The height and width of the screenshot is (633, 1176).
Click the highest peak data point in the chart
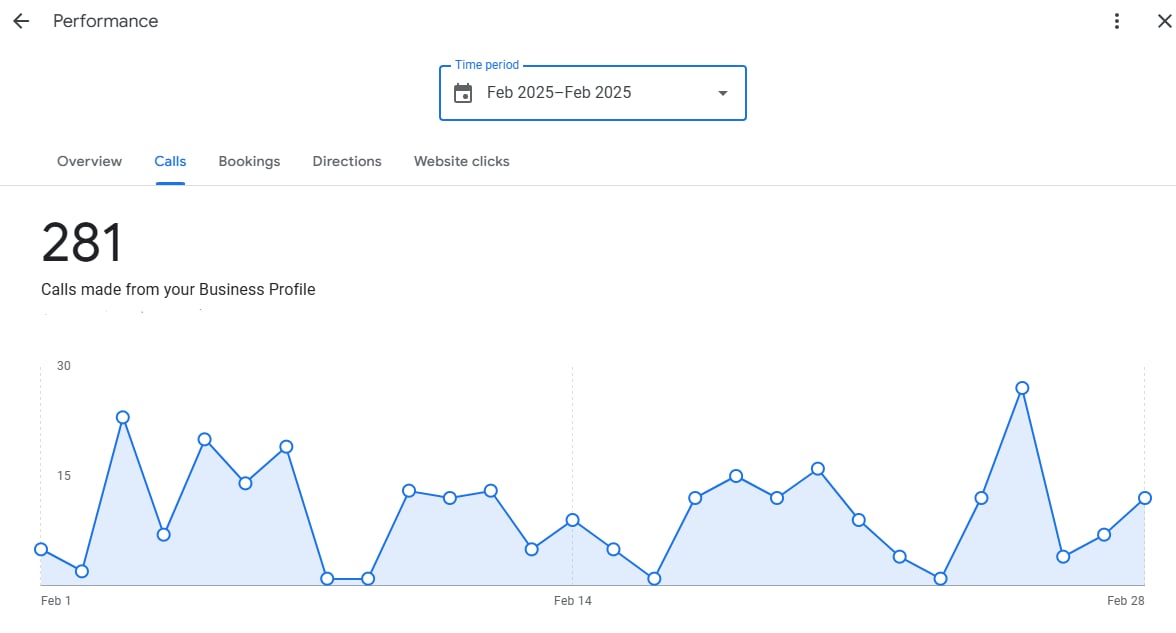(x=1022, y=388)
